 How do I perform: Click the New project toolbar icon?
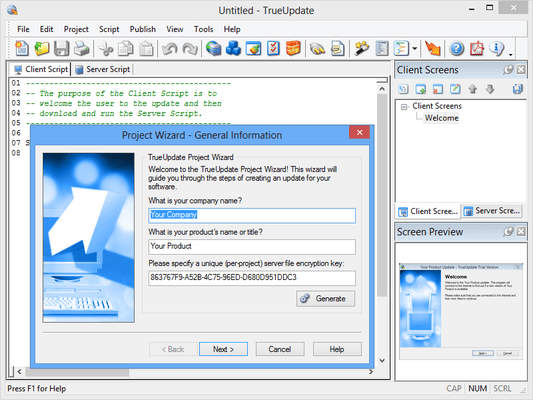point(22,48)
